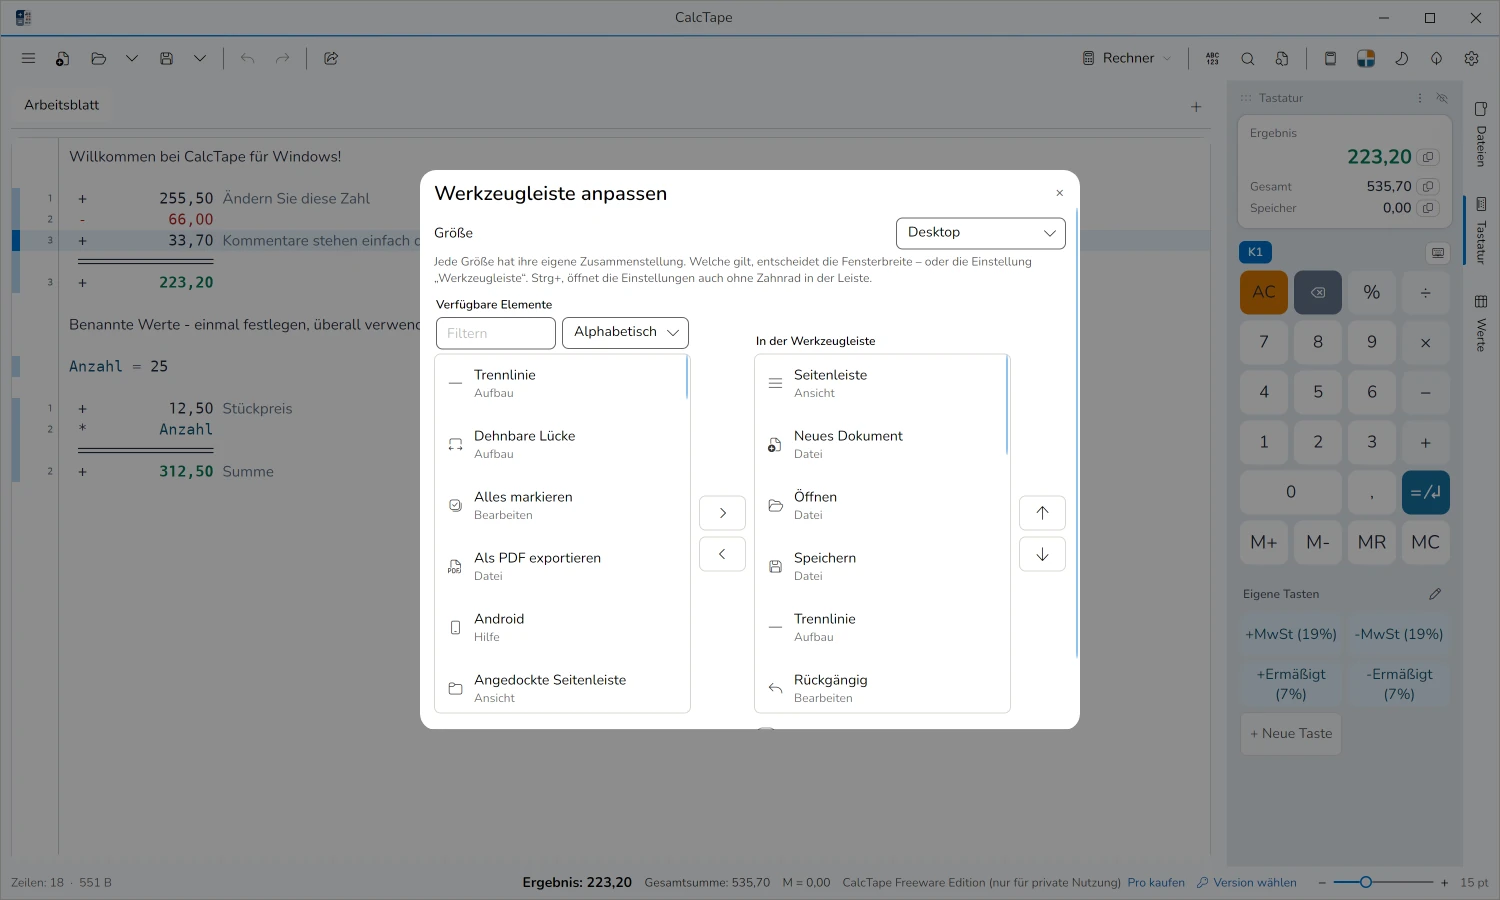1500x900 pixels.
Task: Copy the Gesamt value 535,70
Action: pos(1428,186)
